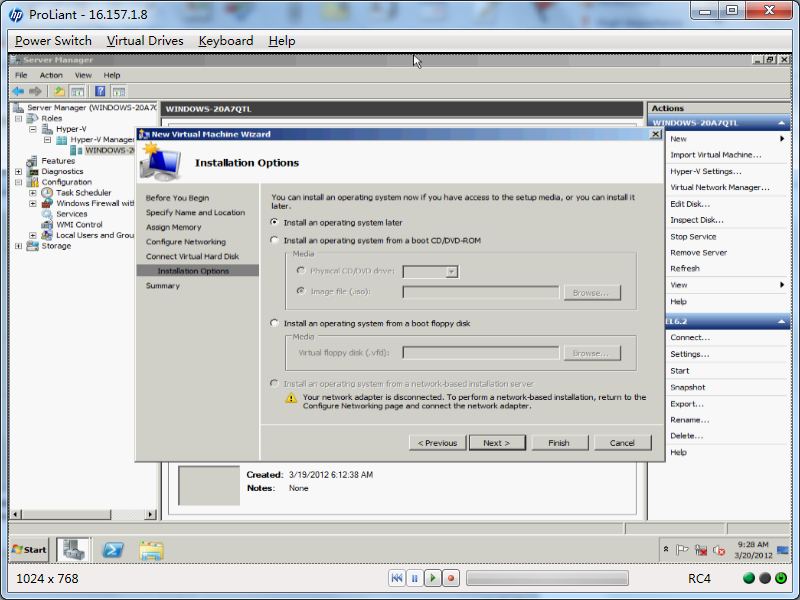This screenshot has width=800, height=600.
Task: Click the green power indicator icon at bottom-right
Action: tap(781, 578)
